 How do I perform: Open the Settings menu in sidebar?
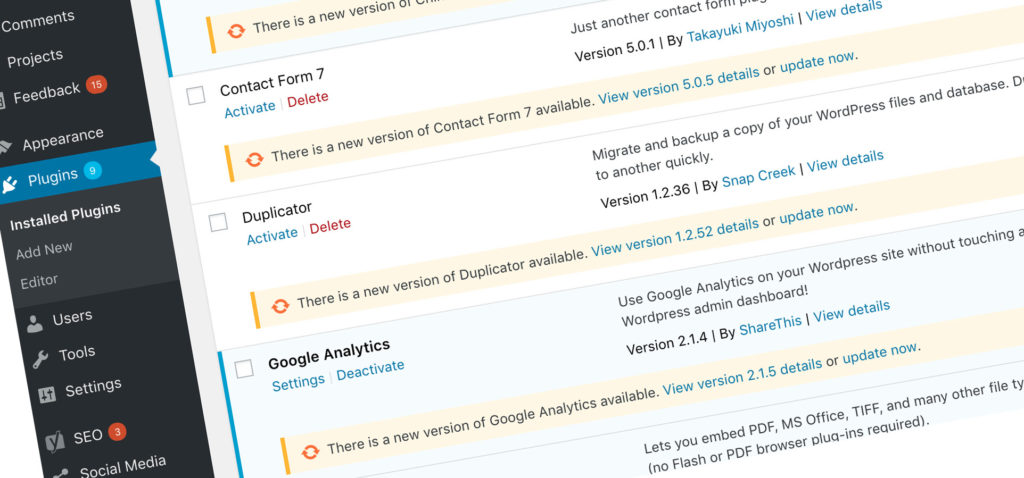click(93, 388)
